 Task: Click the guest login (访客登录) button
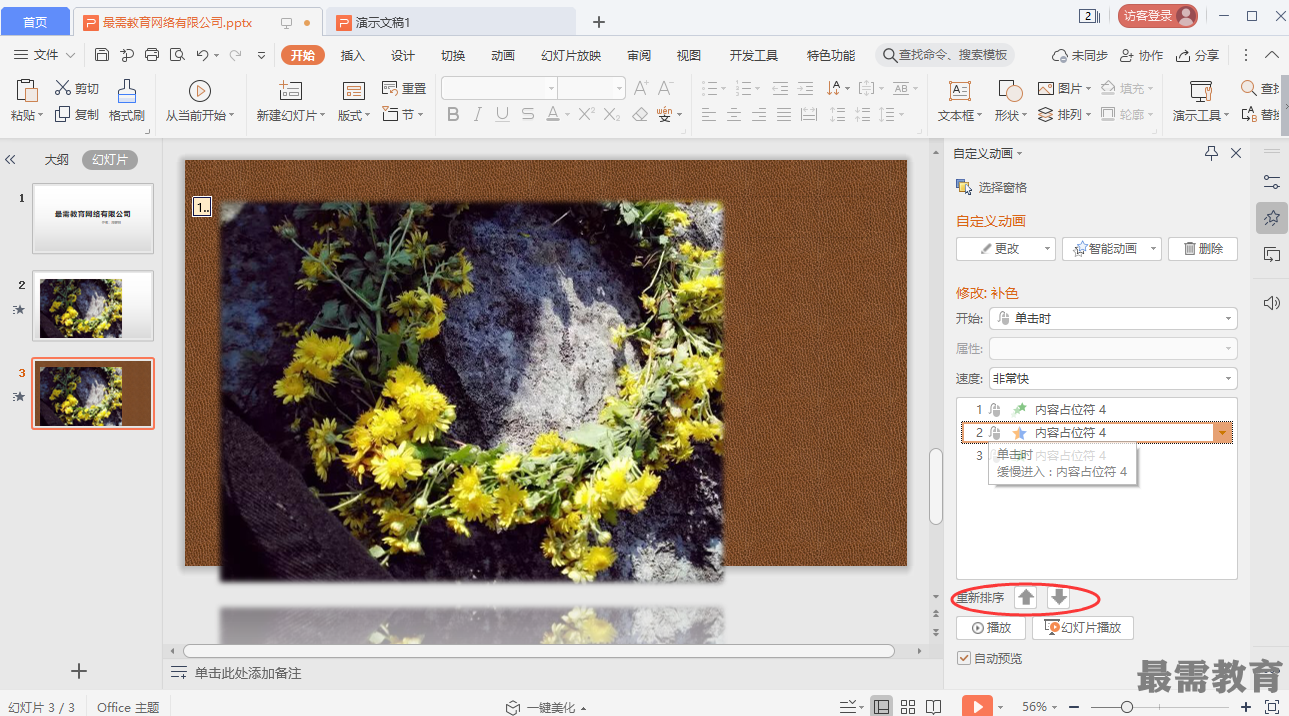pyautogui.click(x=1158, y=16)
